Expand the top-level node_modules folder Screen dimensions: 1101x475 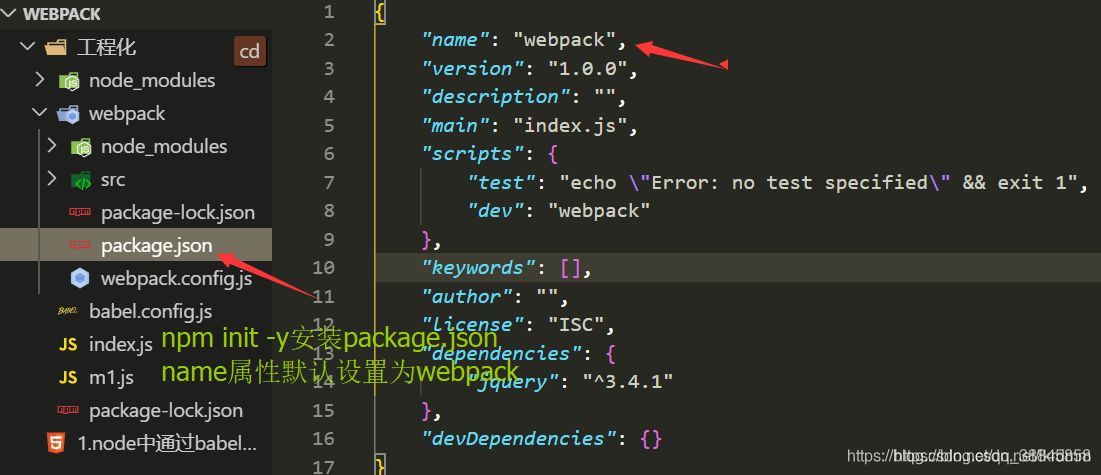coord(40,80)
